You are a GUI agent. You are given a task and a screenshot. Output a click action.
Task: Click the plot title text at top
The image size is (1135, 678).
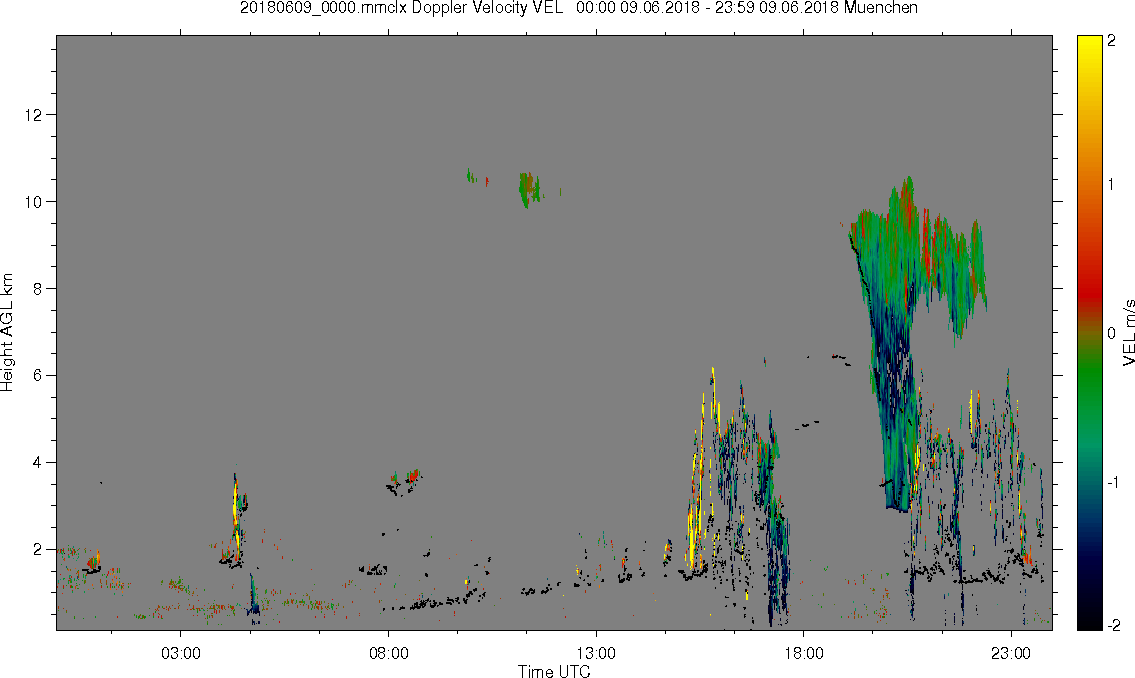click(x=579, y=8)
